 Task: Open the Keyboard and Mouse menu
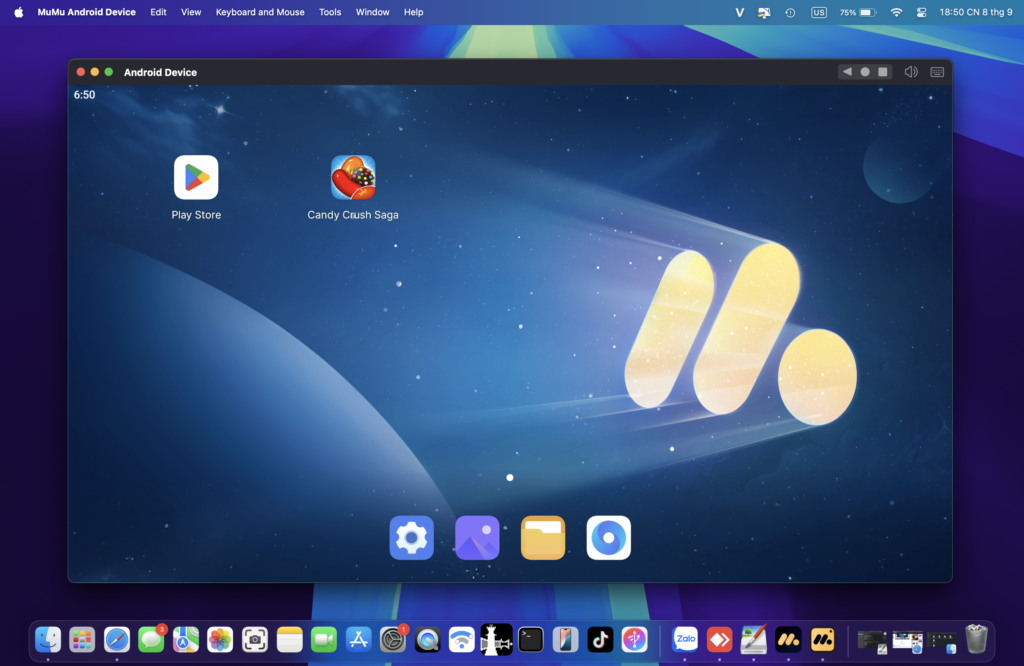[260, 12]
